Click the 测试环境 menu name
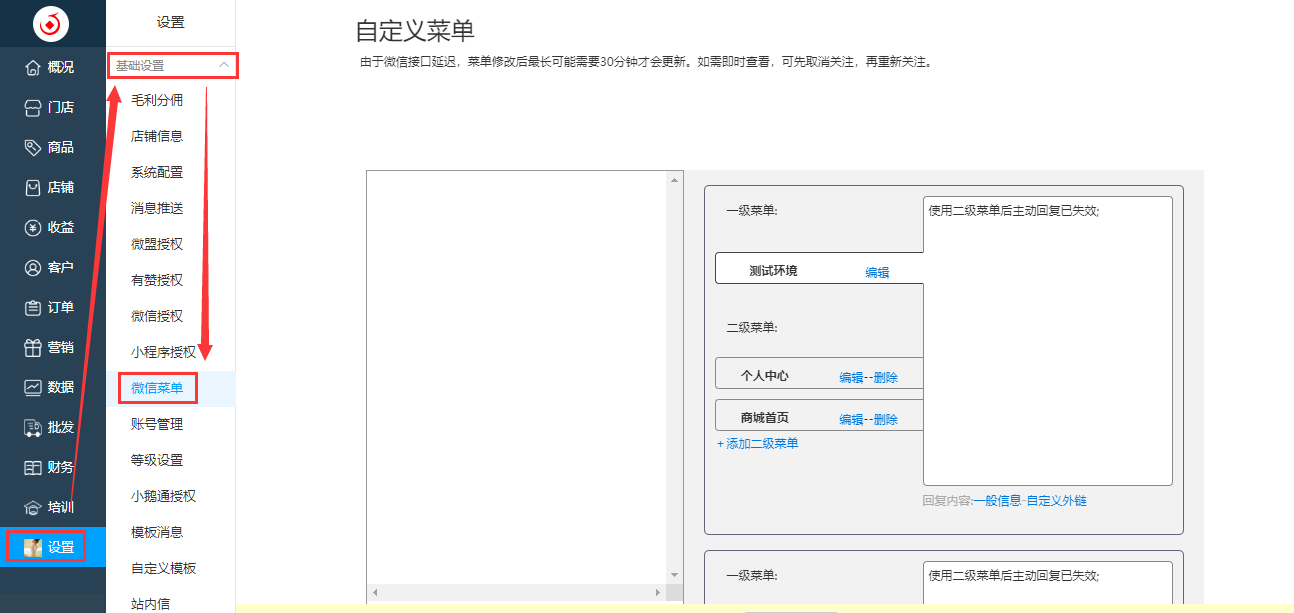 [773, 271]
